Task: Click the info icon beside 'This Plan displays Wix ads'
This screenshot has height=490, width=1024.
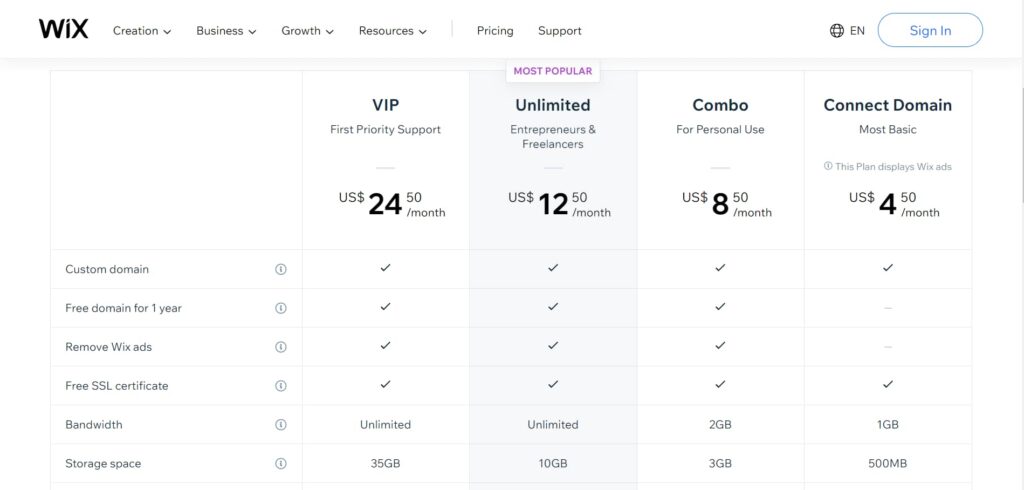Action: pyautogui.click(x=828, y=166)
